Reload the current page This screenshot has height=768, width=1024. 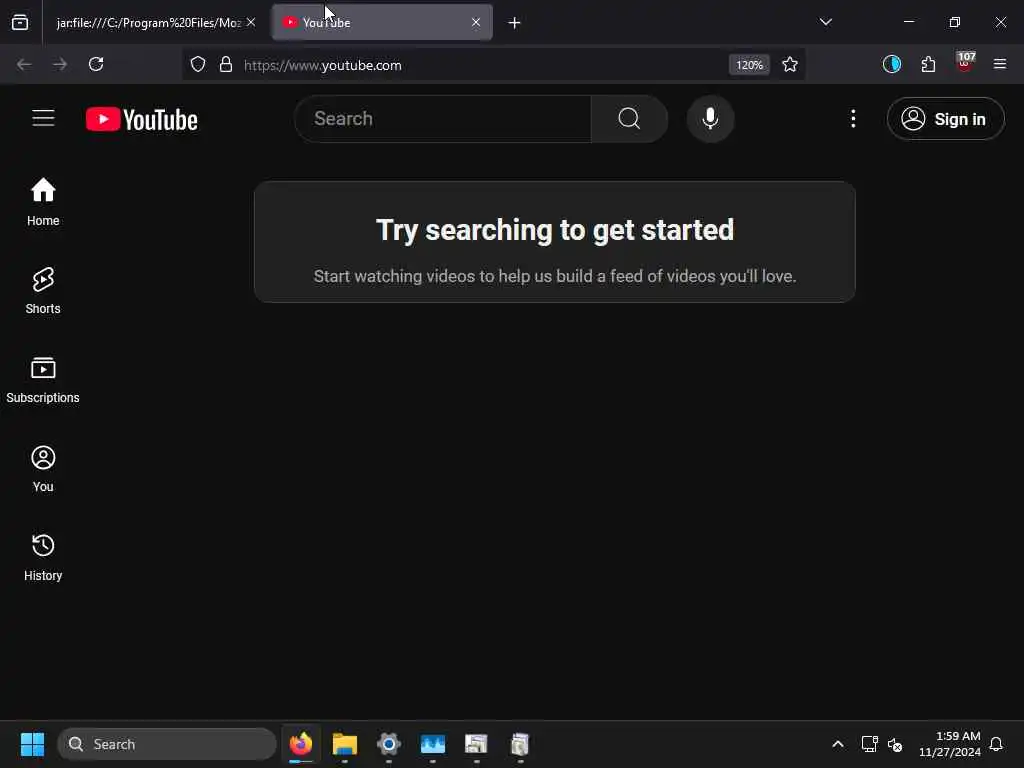coord(96,64)
